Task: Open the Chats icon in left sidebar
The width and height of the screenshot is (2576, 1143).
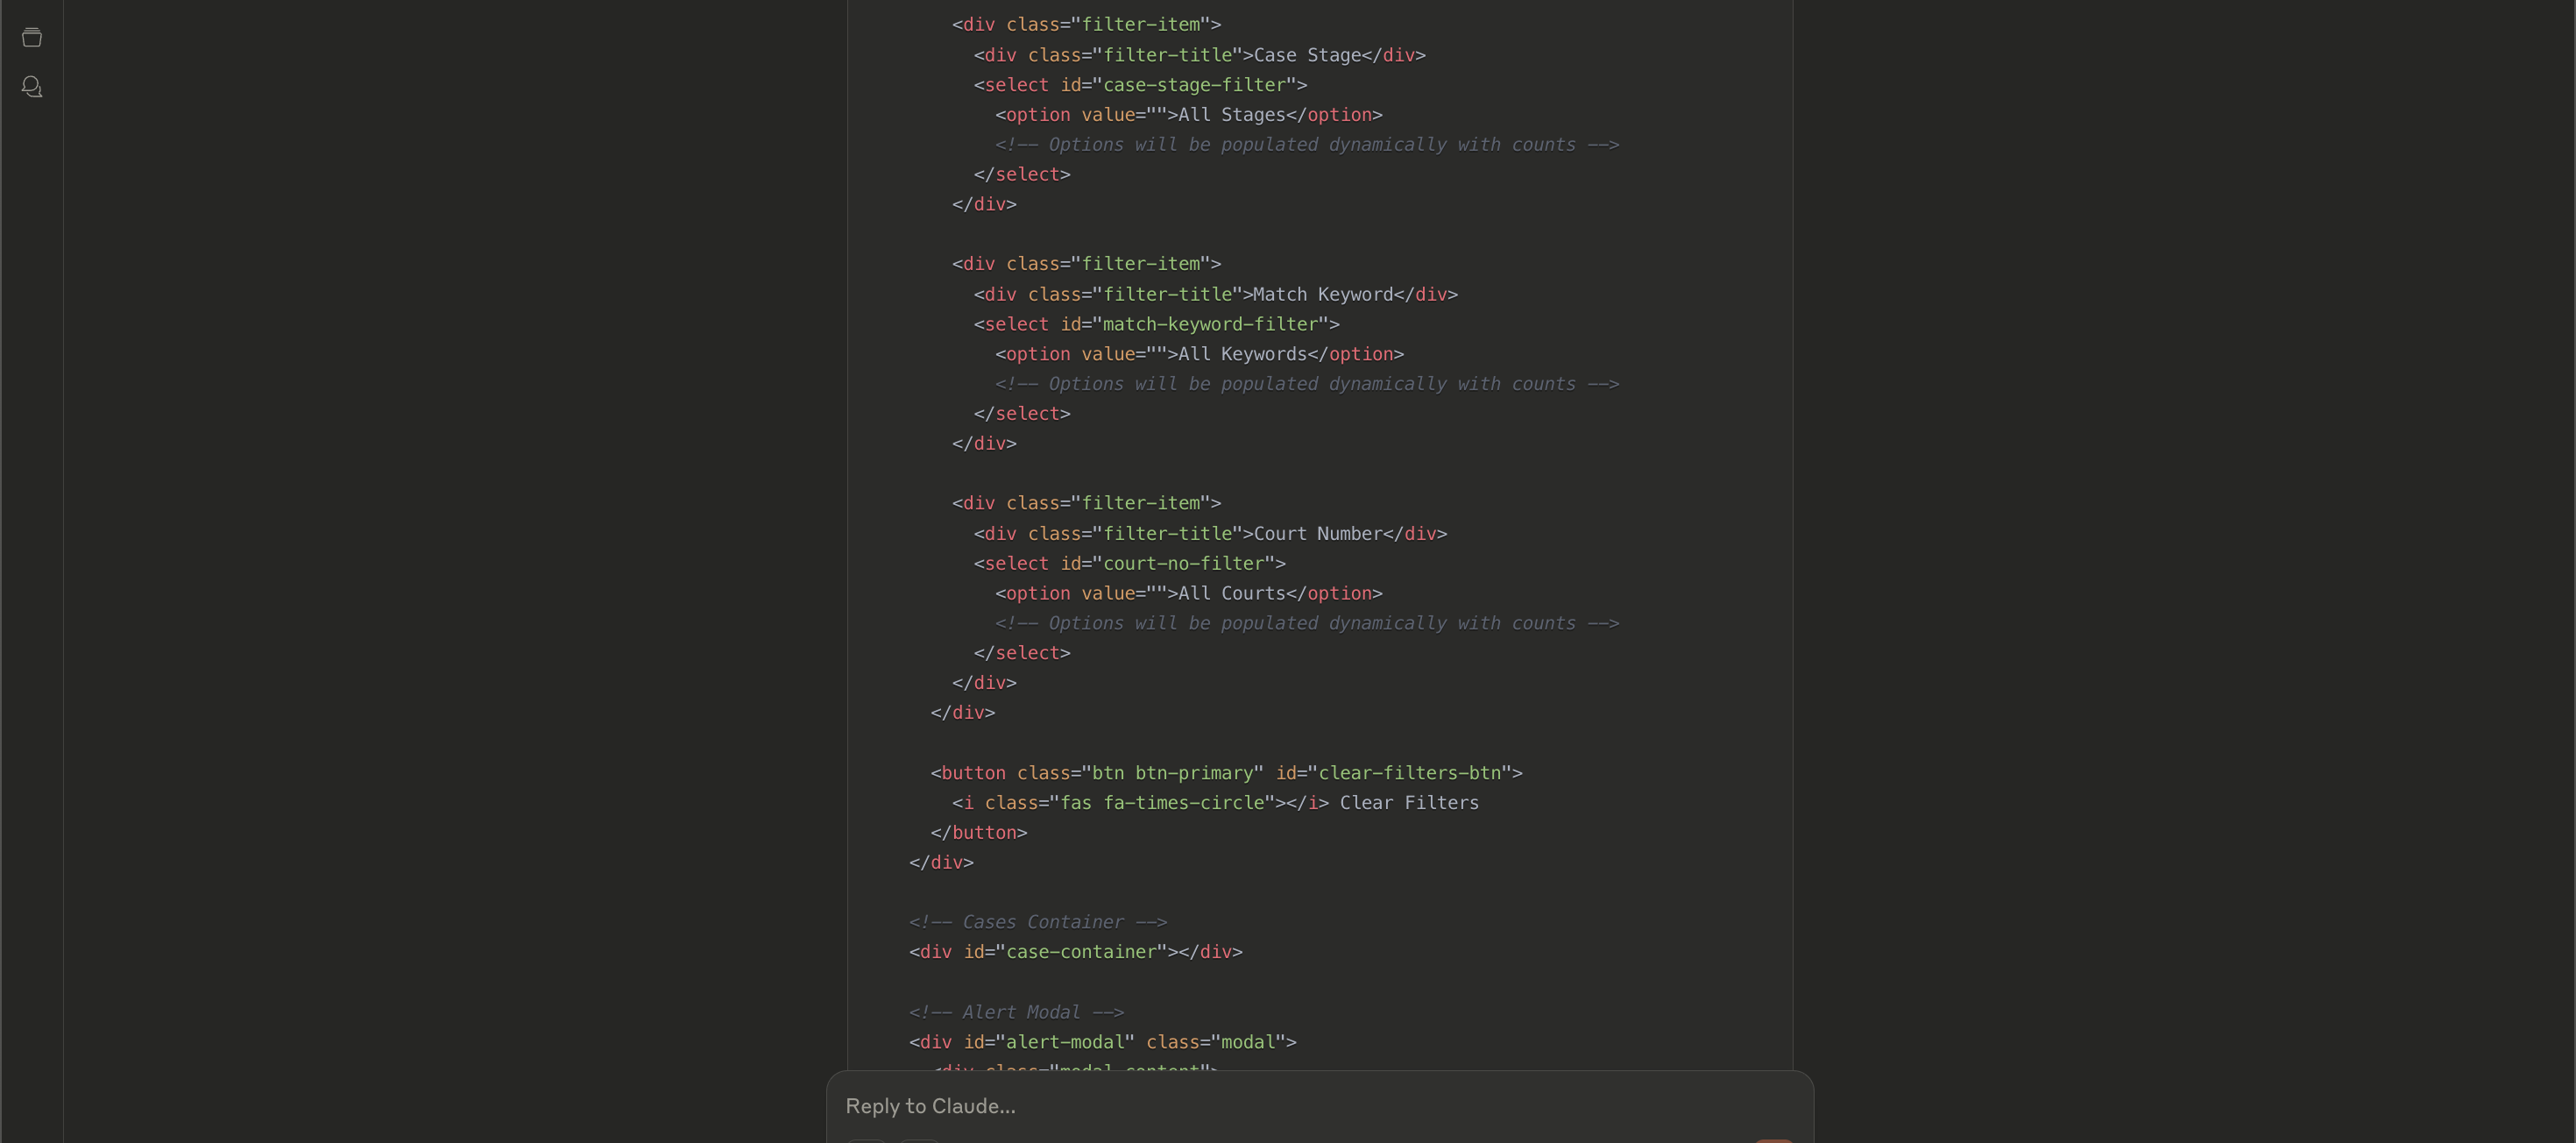Action: [32, 87]
